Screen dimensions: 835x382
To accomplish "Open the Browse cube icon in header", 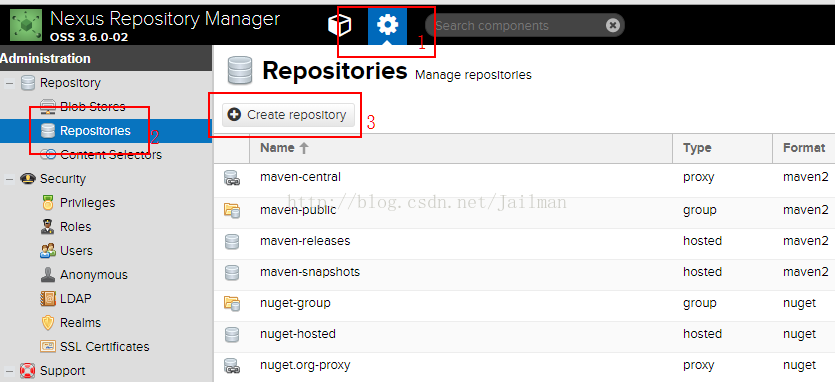I will 339,25.
